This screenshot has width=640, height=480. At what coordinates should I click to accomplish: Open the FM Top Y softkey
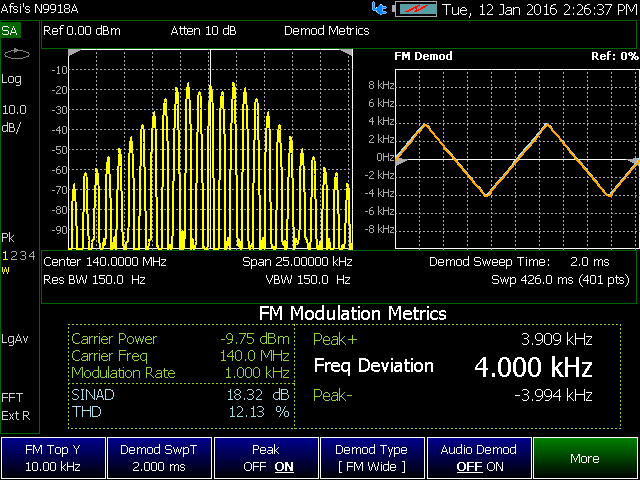[53, 458]
